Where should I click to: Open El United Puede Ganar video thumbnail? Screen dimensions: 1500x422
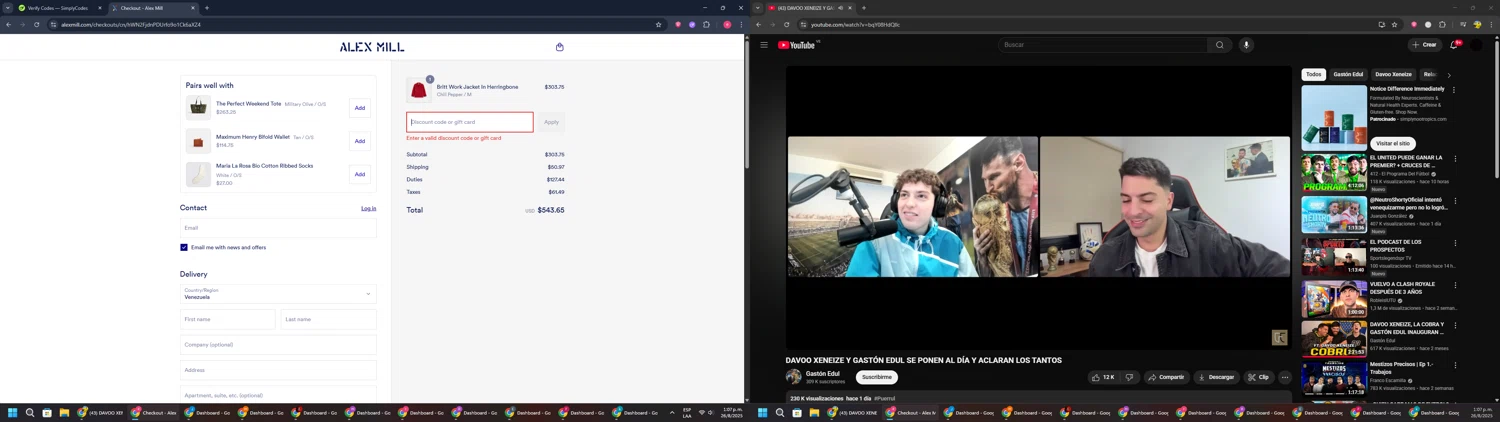click(x=1334, y=172)
